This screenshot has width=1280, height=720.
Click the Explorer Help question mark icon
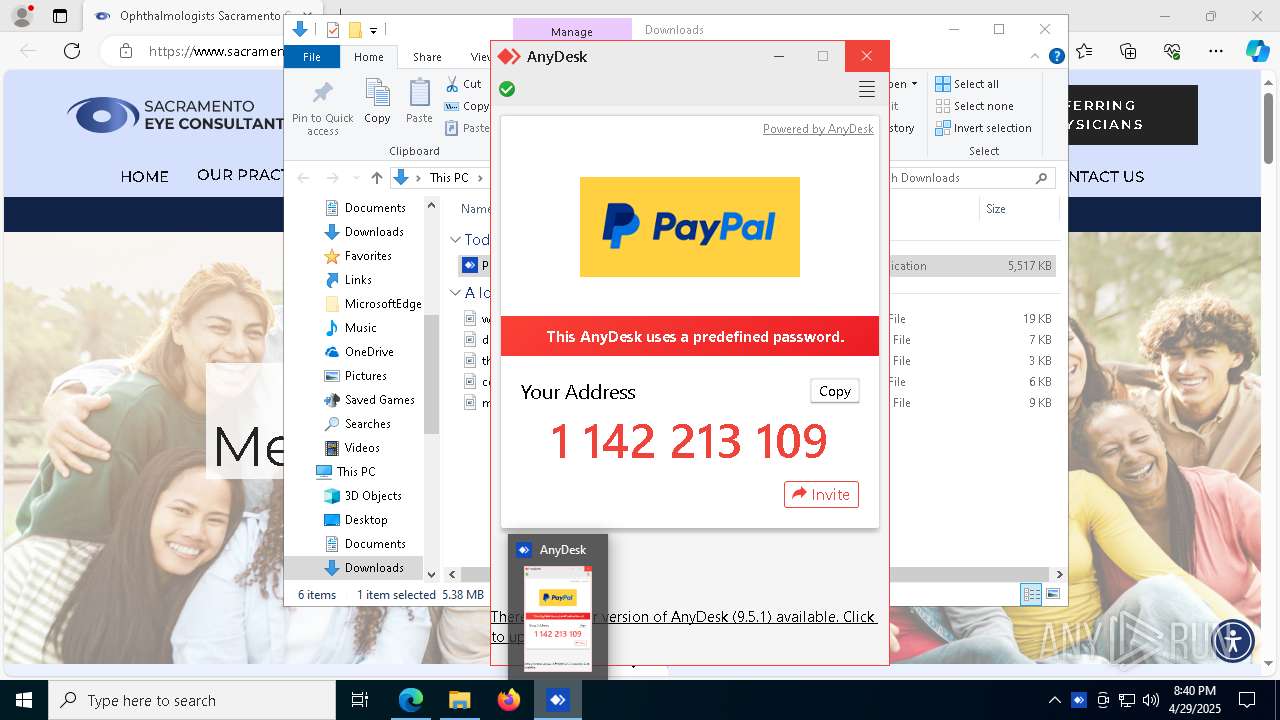(1056, 57)
